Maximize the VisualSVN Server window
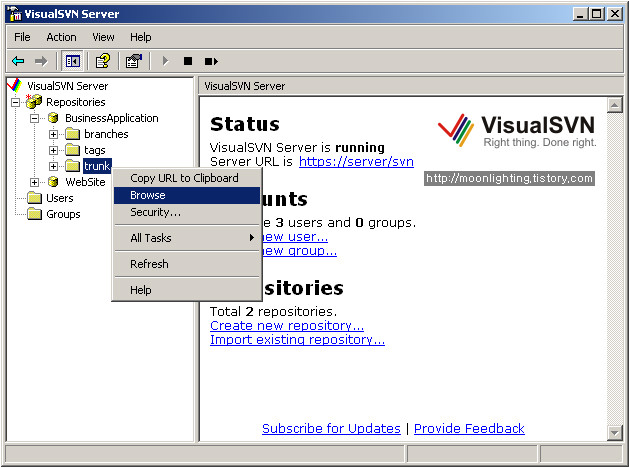629x468 pixels. [x=597, y=14]
